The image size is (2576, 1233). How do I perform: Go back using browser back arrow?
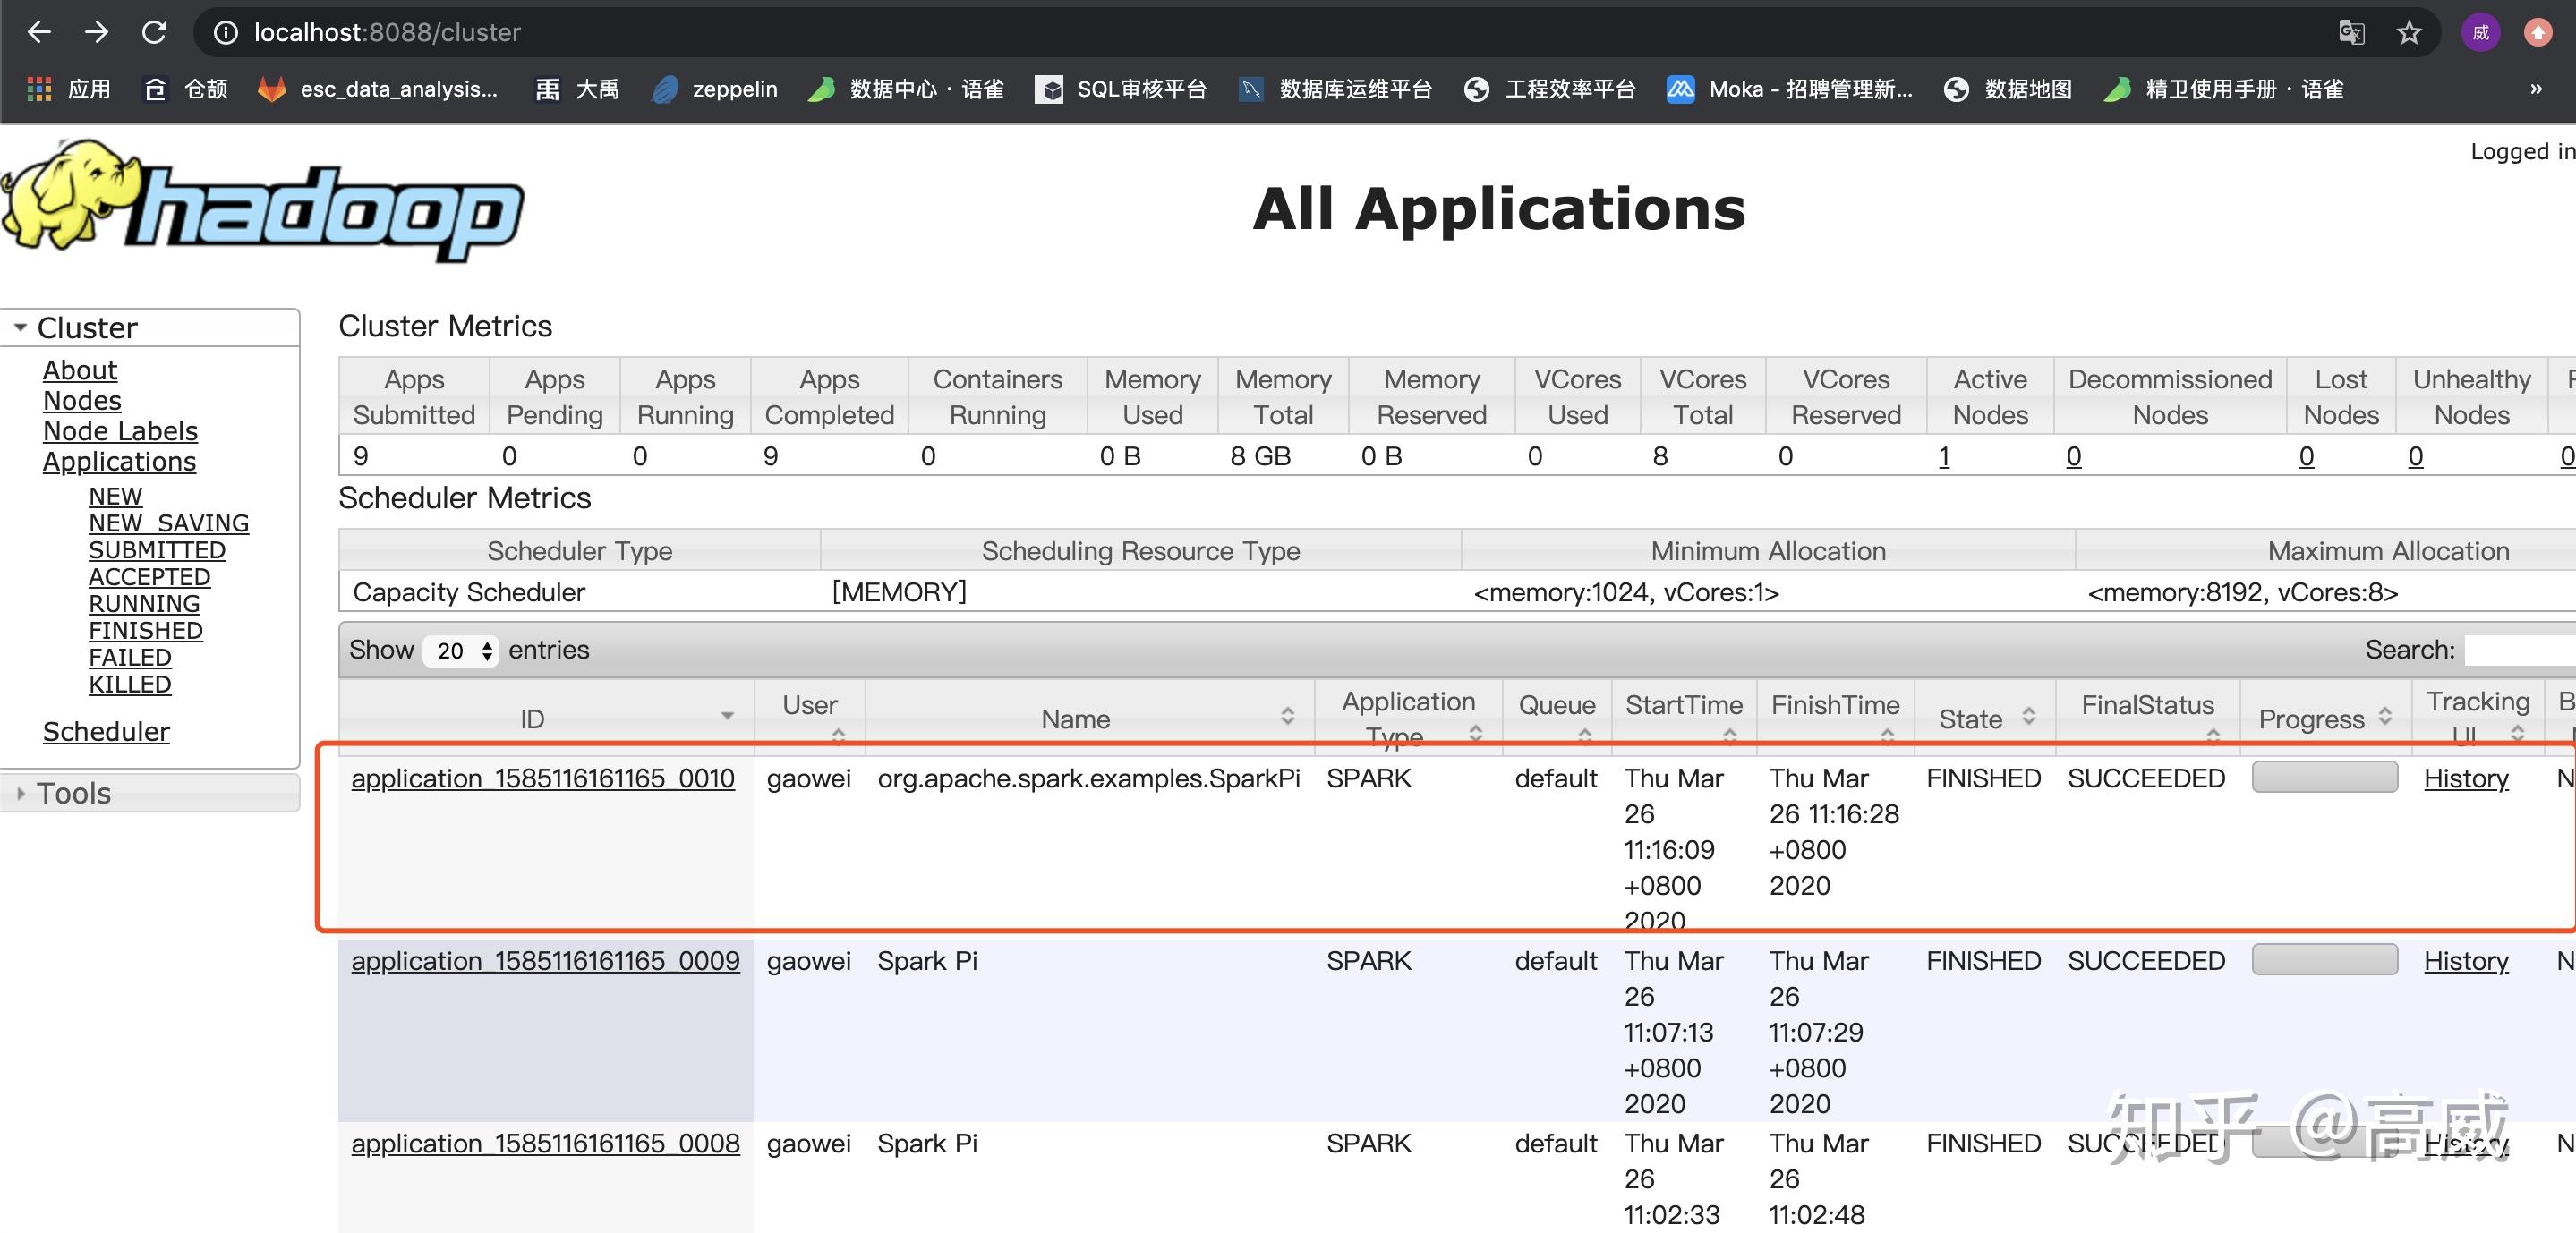(x=39, y=32)
